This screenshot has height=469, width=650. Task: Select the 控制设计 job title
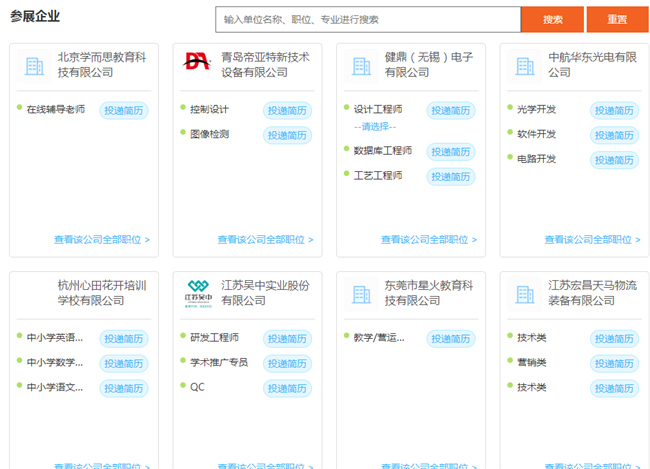209,109
